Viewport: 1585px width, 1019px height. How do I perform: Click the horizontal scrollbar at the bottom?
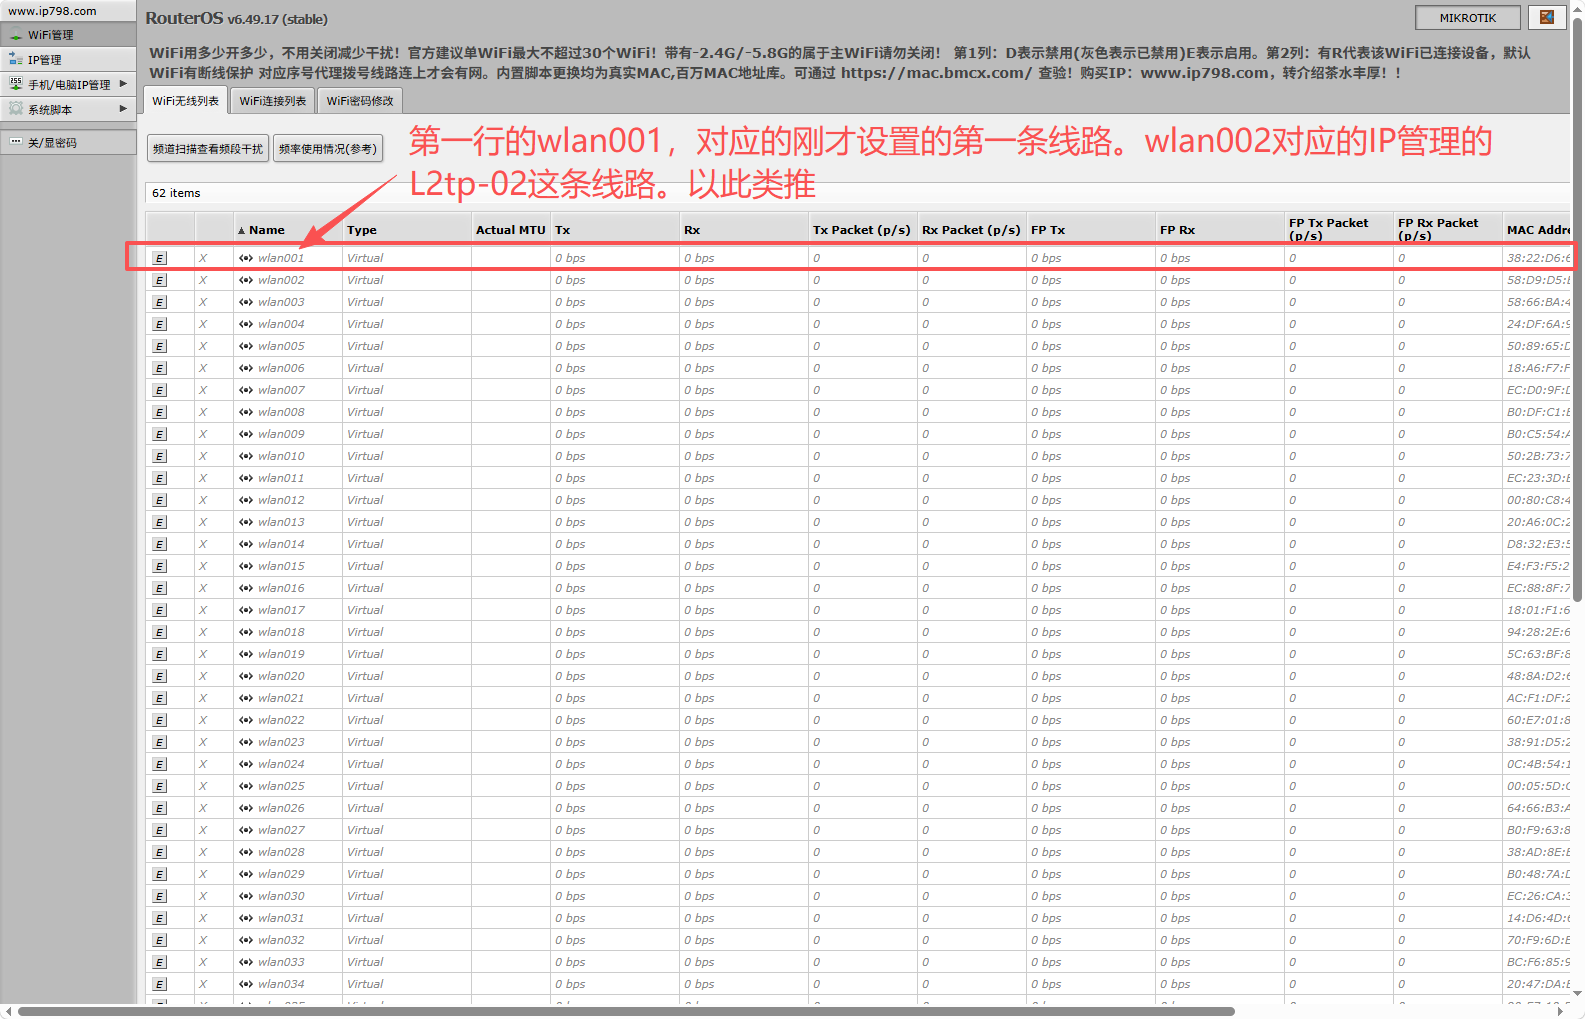coord(626,1011)
